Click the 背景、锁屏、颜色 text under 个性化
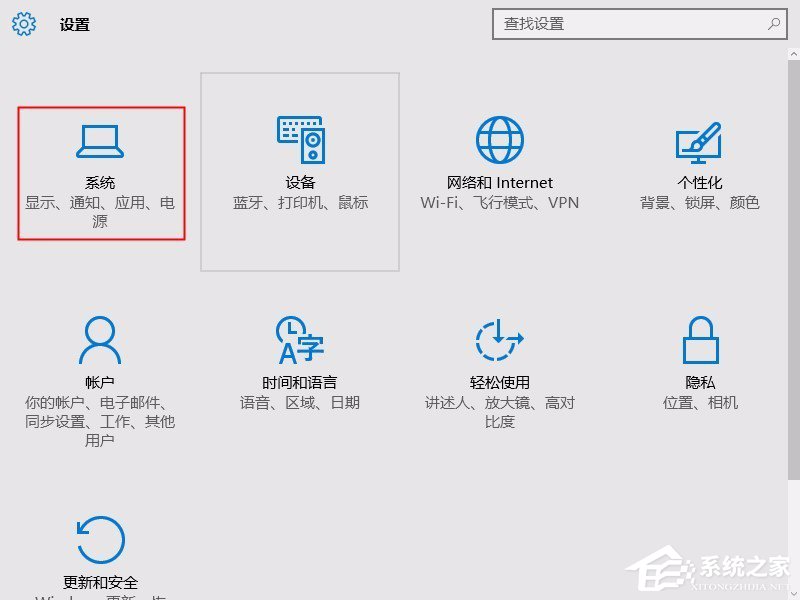800x600 pixels. pyautogui.click(x=700, y=203)
